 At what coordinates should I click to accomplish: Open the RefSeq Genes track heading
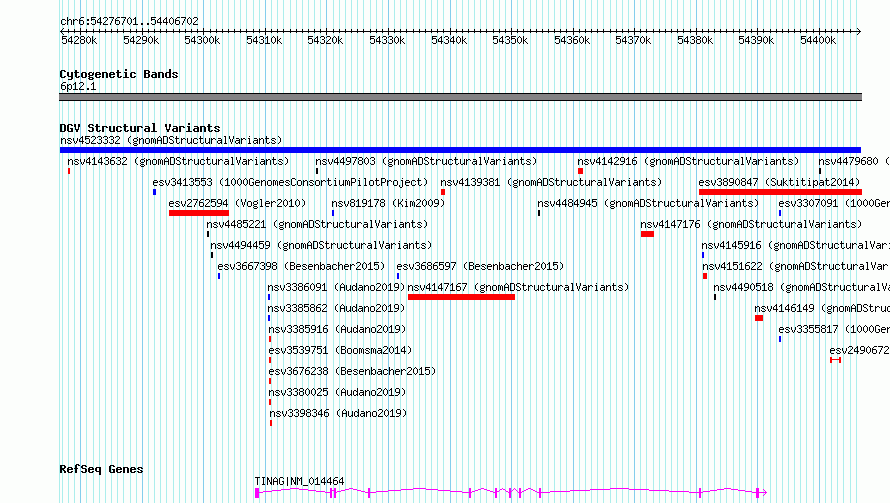[x=101, y=470]
